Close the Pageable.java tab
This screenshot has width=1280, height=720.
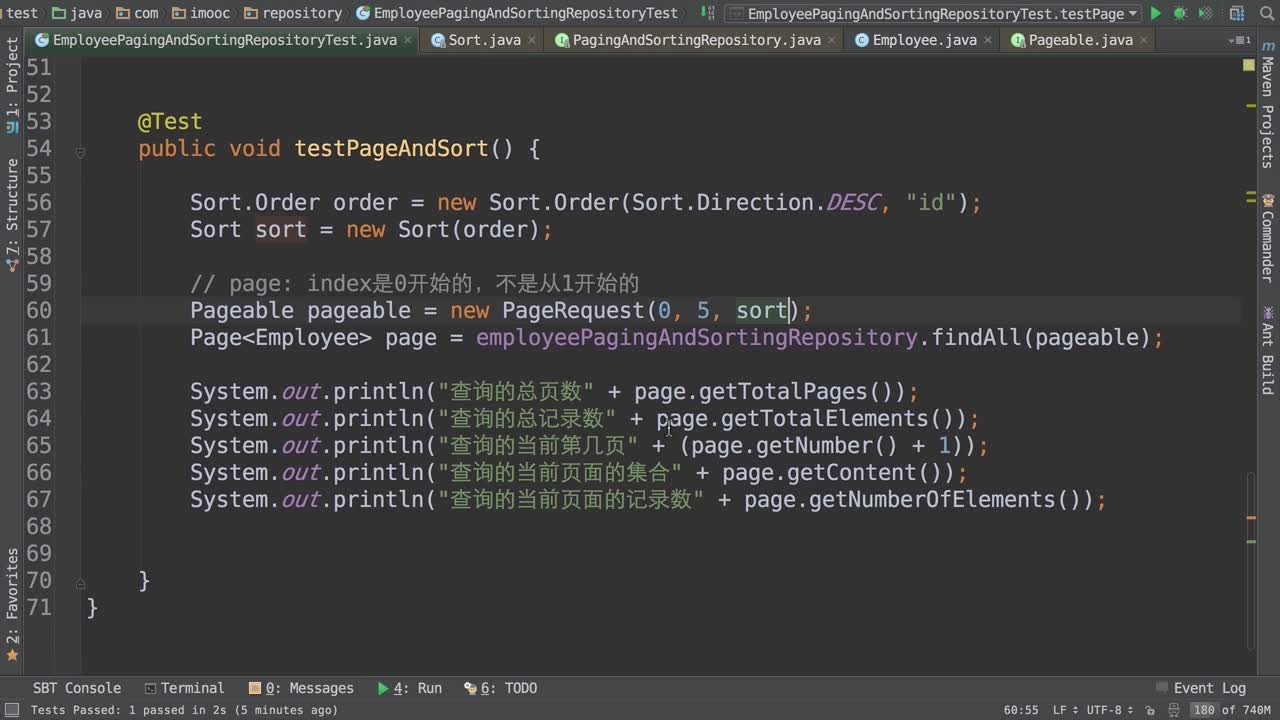click(1144, 40)
